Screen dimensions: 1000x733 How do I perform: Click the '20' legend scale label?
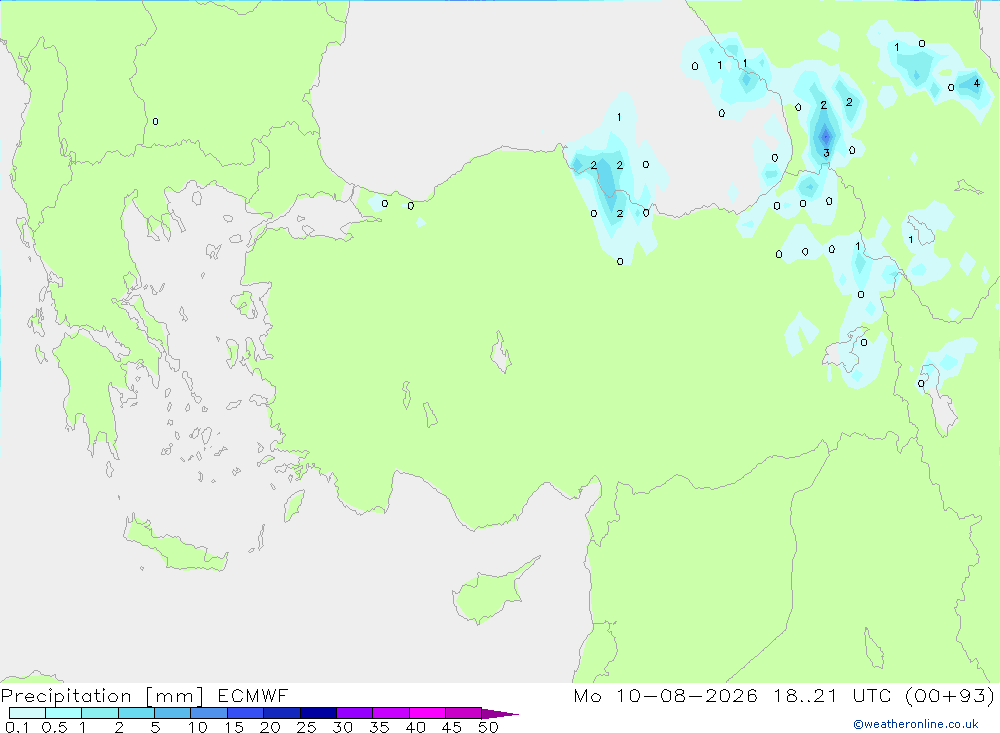coord(270,727)
